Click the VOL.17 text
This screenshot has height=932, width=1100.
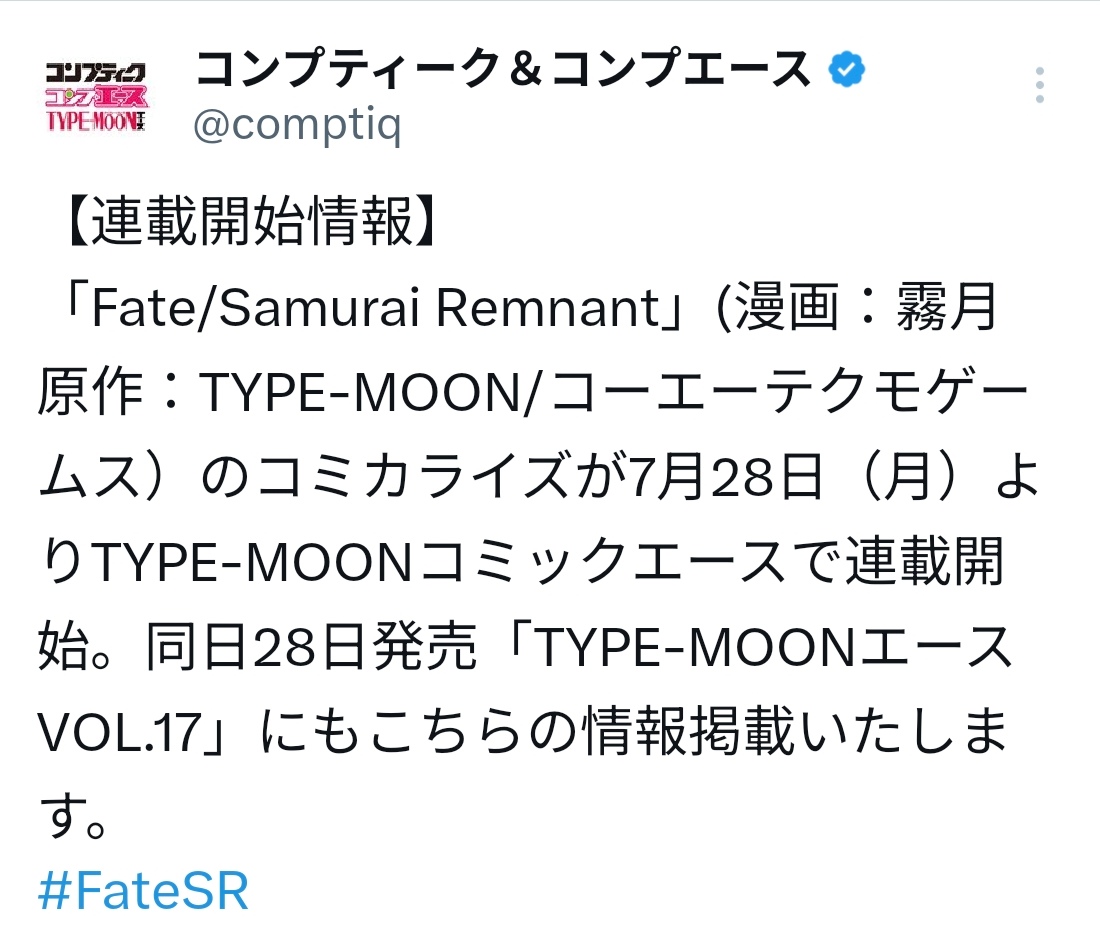tap(121, 732)
